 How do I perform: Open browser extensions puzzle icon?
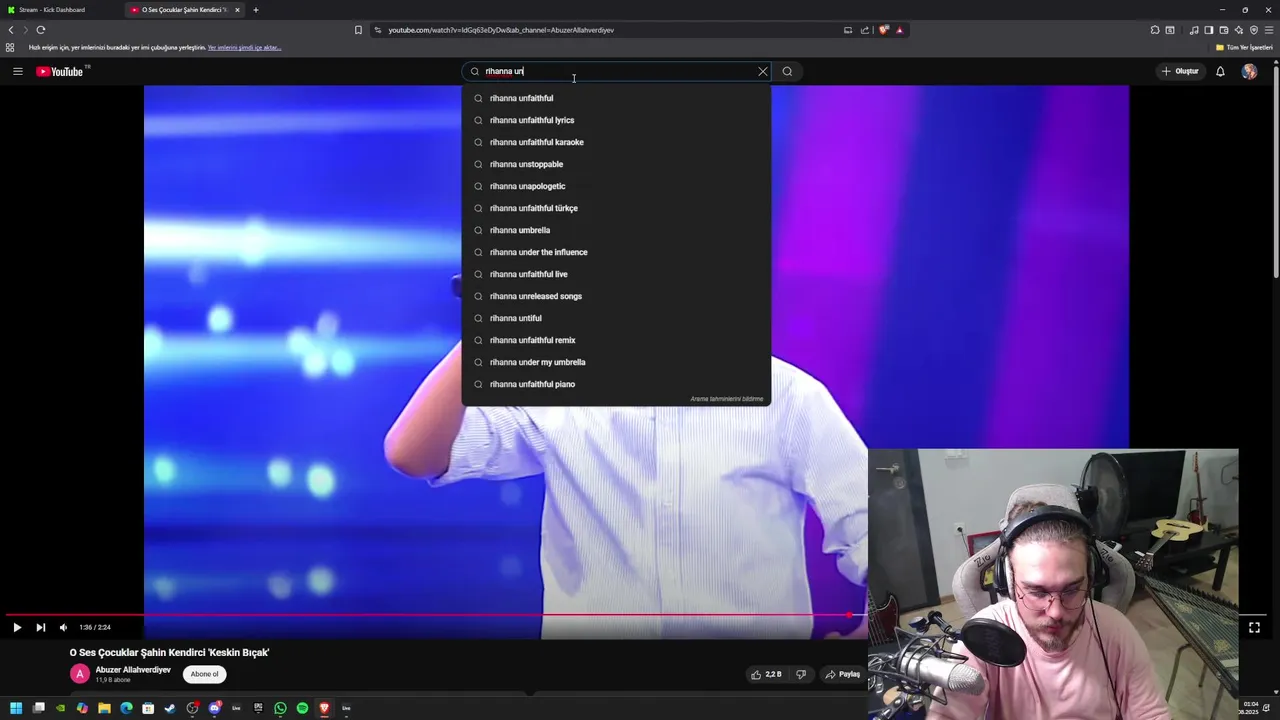tap(1155, 30)
